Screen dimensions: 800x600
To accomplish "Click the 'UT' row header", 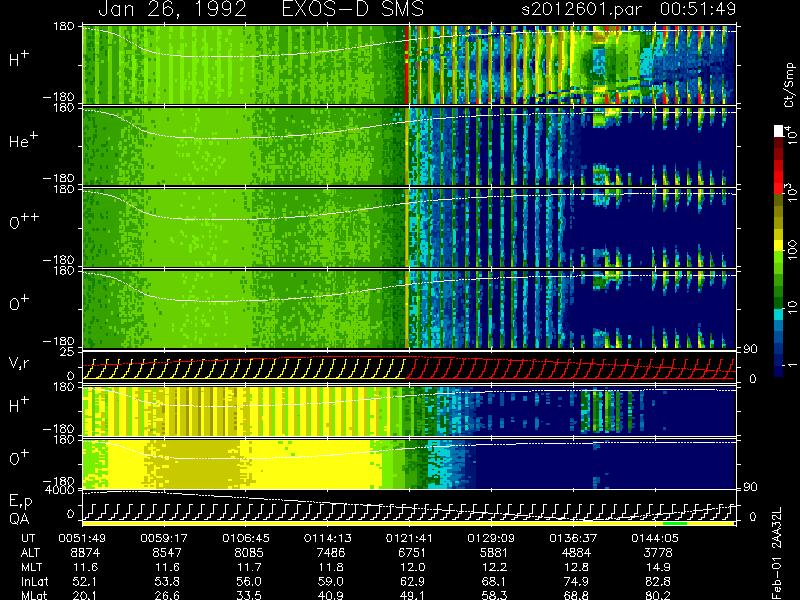I will coord(29,538).
